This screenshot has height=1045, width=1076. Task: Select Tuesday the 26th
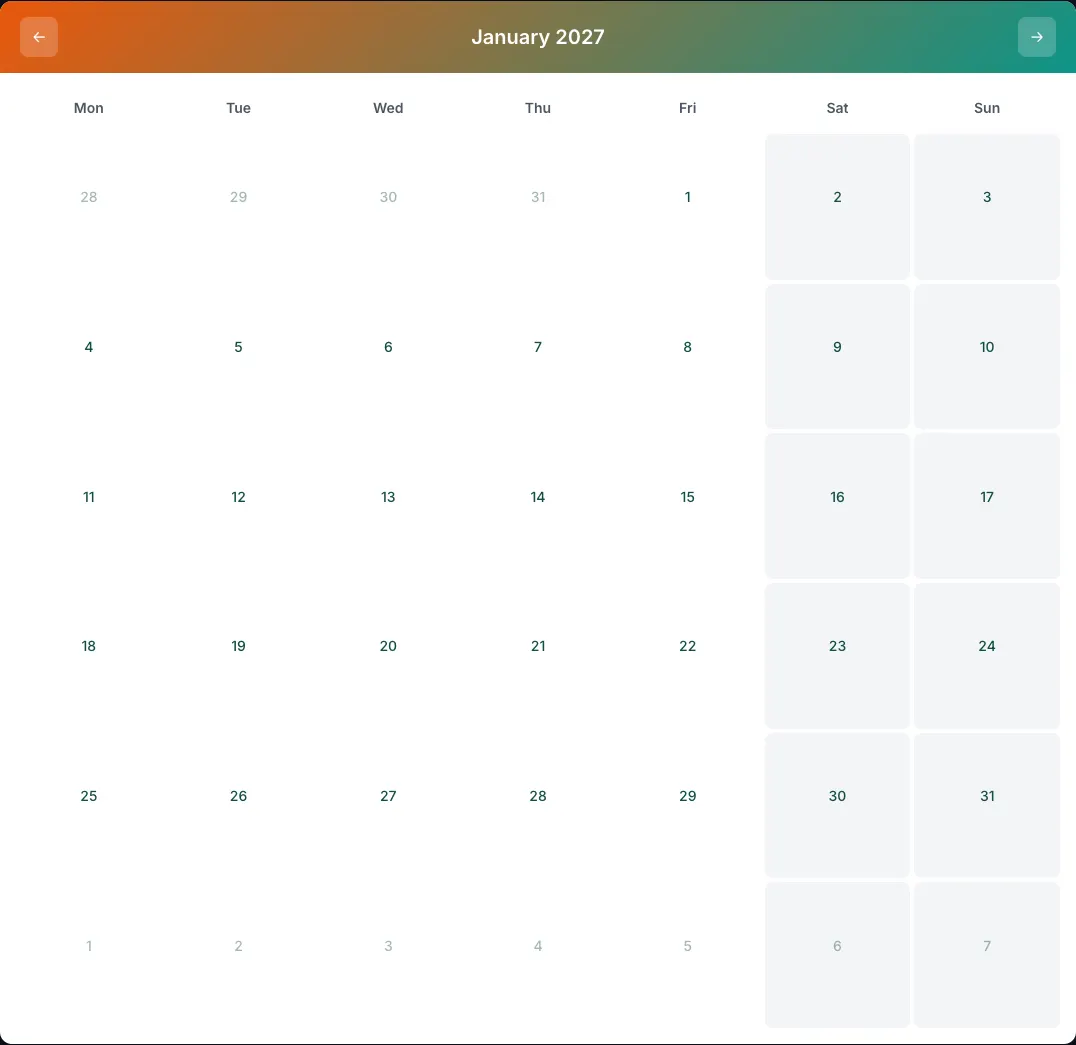click(x=238, y=805)
